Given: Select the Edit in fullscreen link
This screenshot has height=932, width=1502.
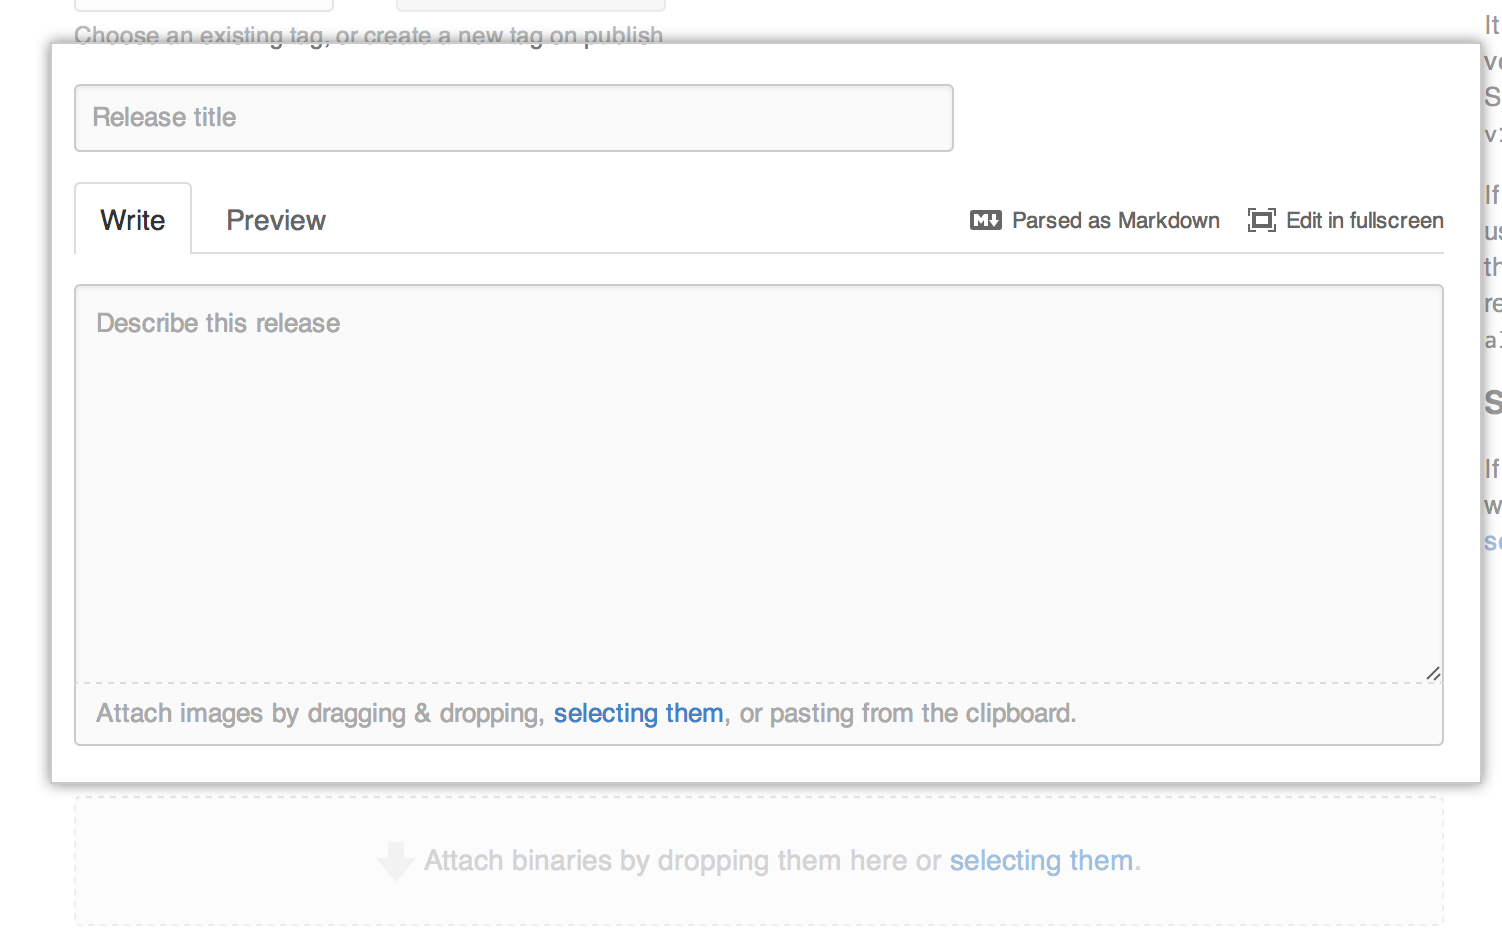Looking at the screenshot, I should tap(1364, 220).
